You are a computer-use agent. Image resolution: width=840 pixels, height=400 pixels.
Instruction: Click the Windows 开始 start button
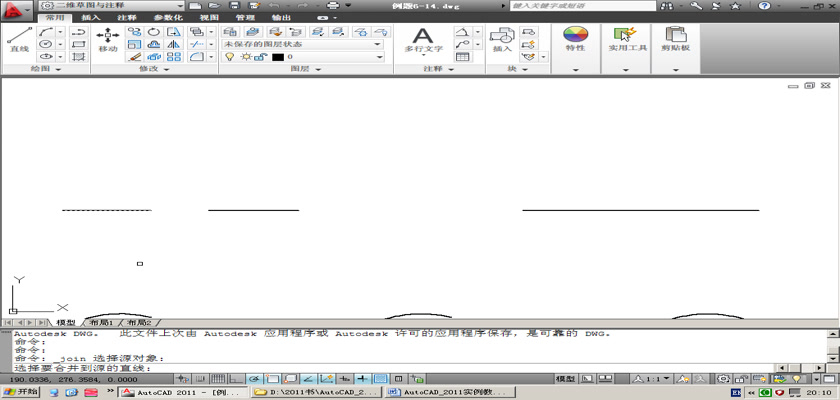[x=20, y=392]
